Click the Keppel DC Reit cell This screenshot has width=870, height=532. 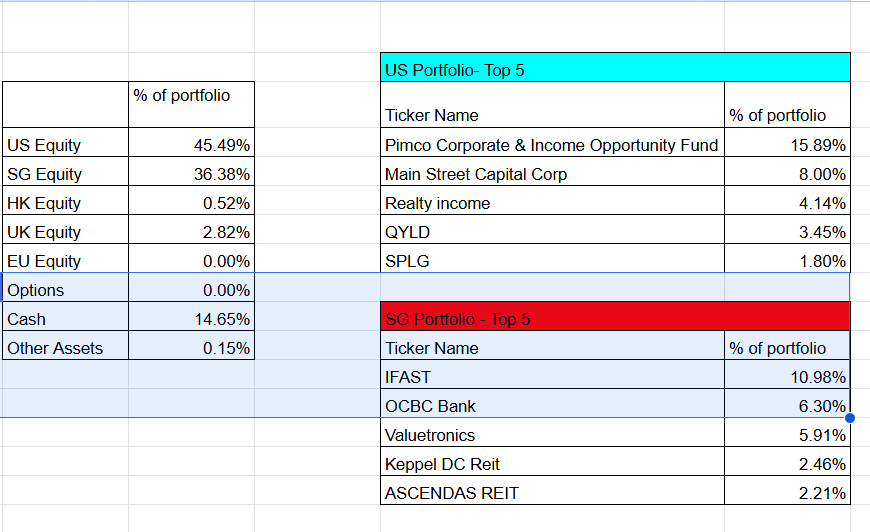[x=552, y=464]
